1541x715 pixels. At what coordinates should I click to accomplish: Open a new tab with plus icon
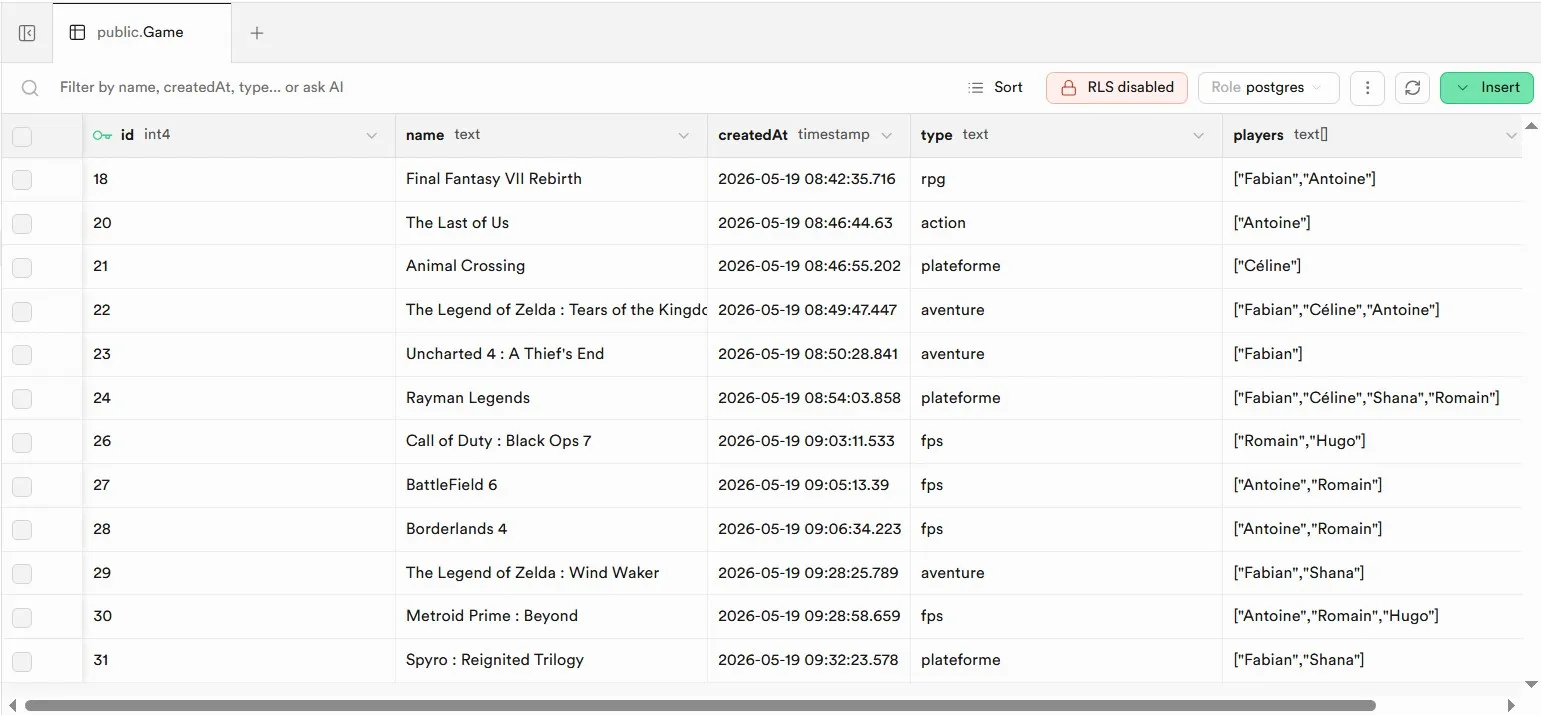tap(257, 33)
